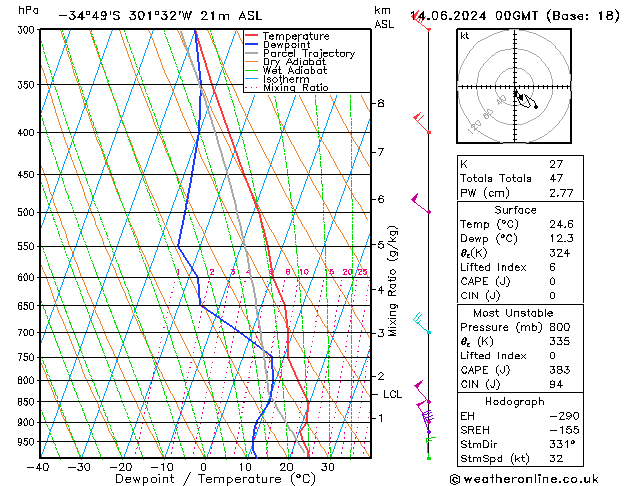
Task: Click the StmSpd (kt) value 32
Action: [556, 458]
